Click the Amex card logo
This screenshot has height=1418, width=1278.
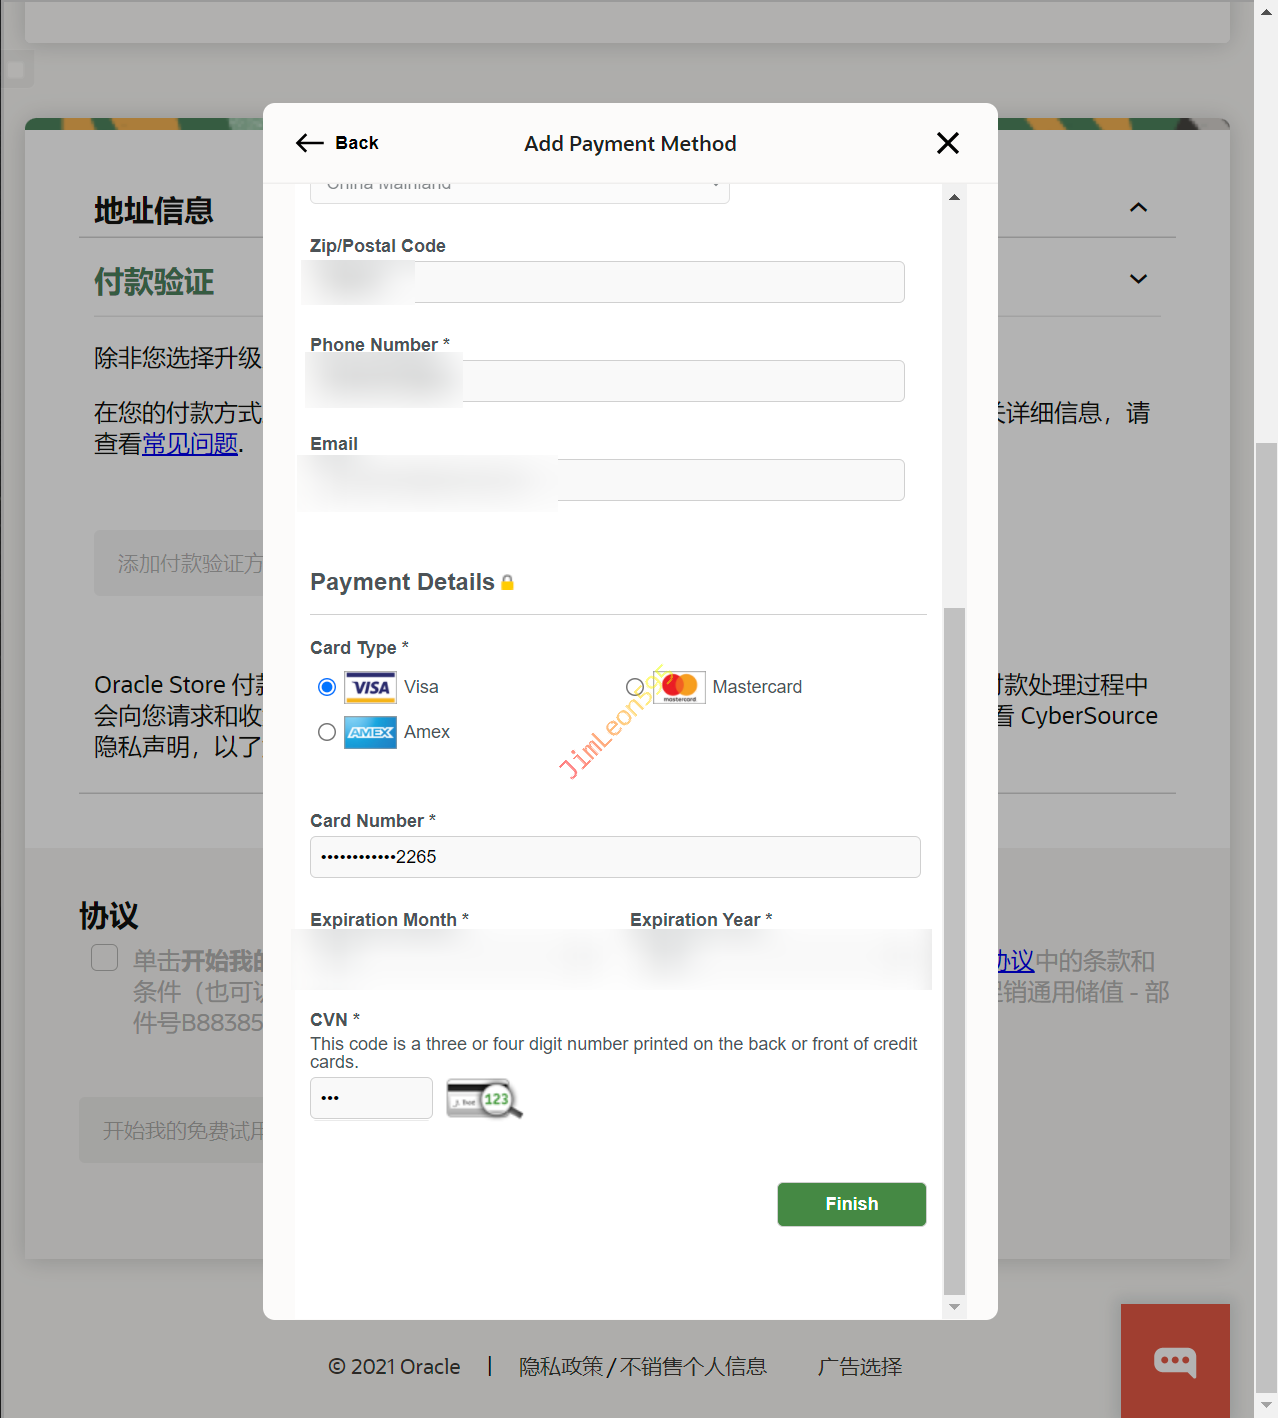point(370,732)
